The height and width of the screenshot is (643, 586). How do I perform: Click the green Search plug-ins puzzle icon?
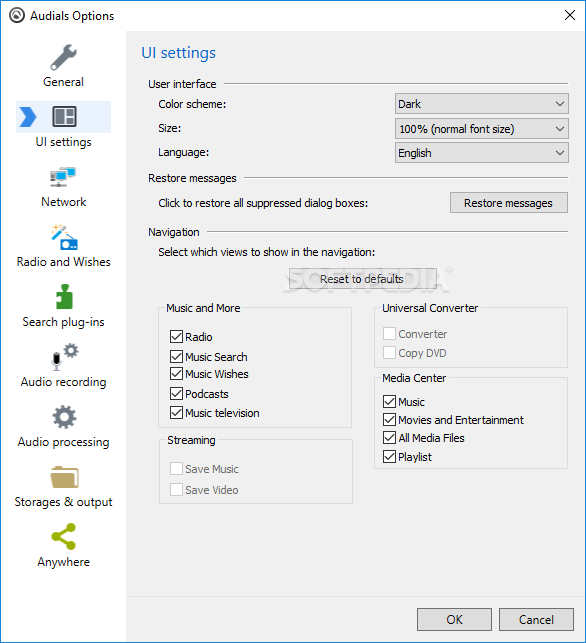click(x=64, y=296)
